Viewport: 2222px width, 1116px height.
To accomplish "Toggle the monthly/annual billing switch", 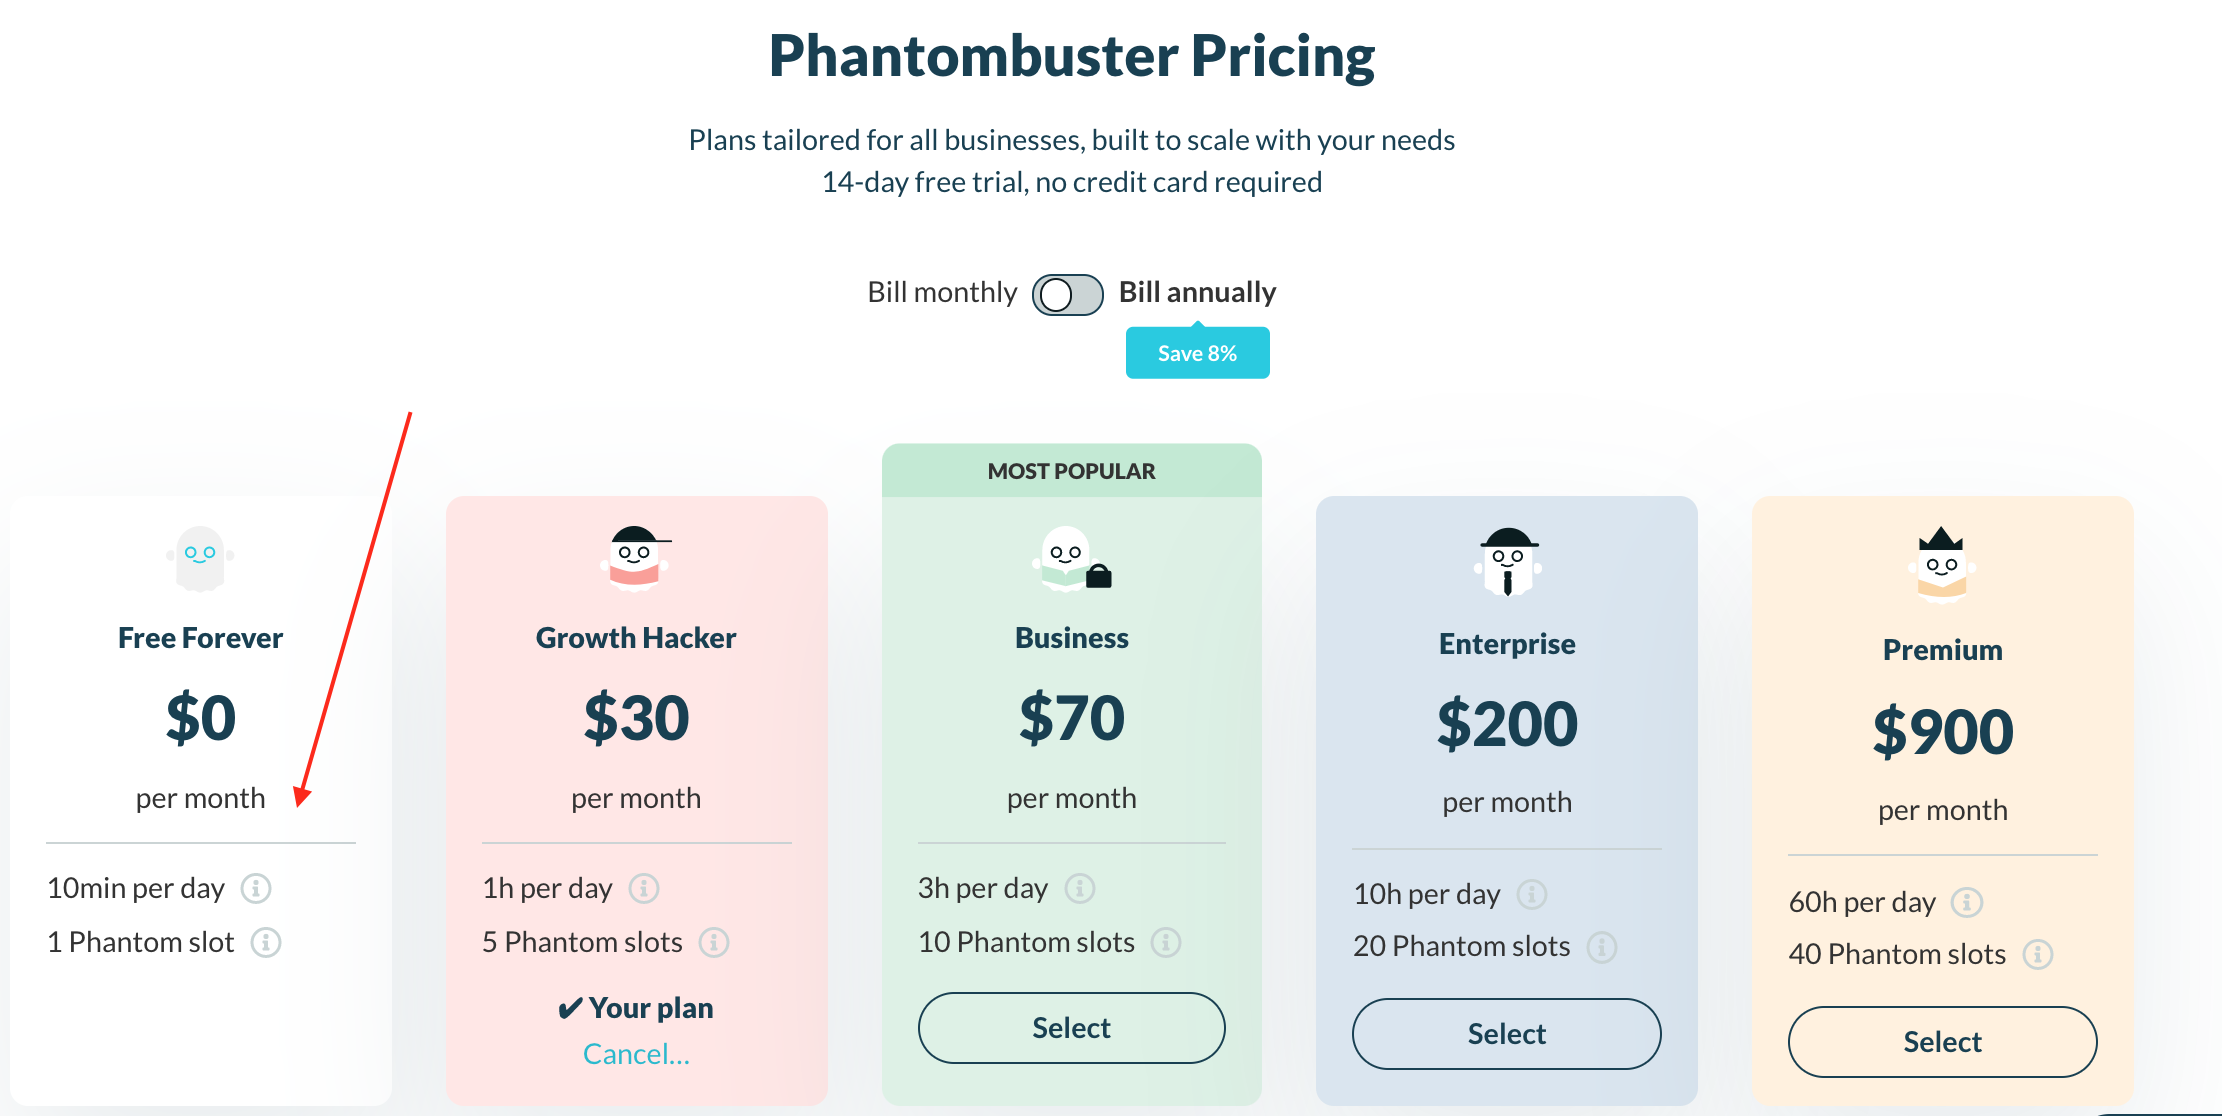I will click(1068, 295).
